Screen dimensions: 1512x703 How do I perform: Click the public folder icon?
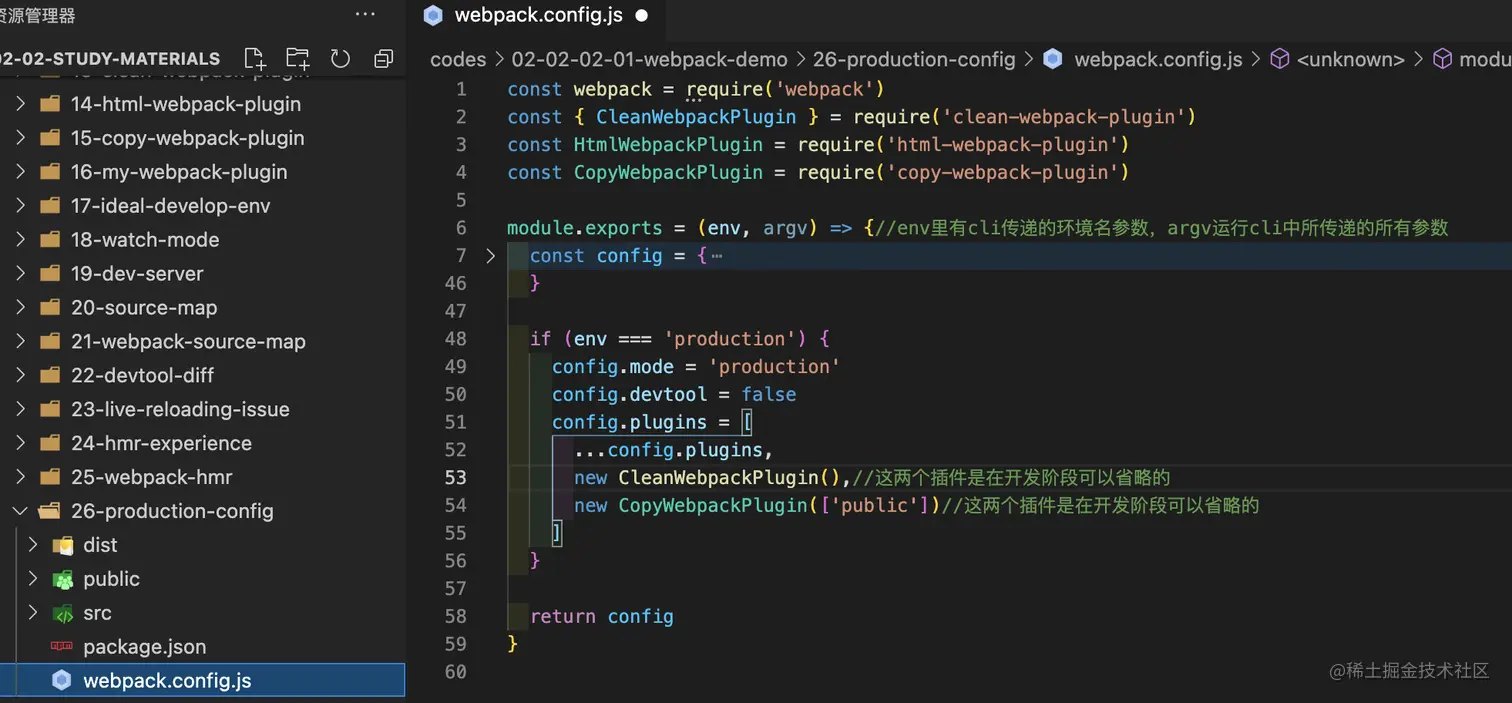click(x=63, y=579)
